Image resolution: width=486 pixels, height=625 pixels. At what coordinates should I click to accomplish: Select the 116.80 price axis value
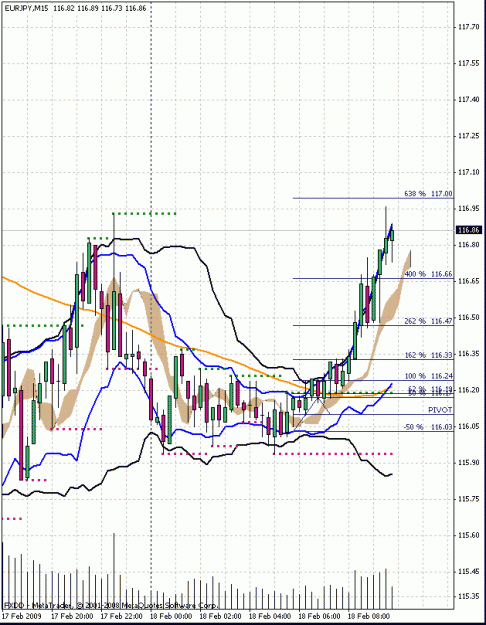coord(469,245)
